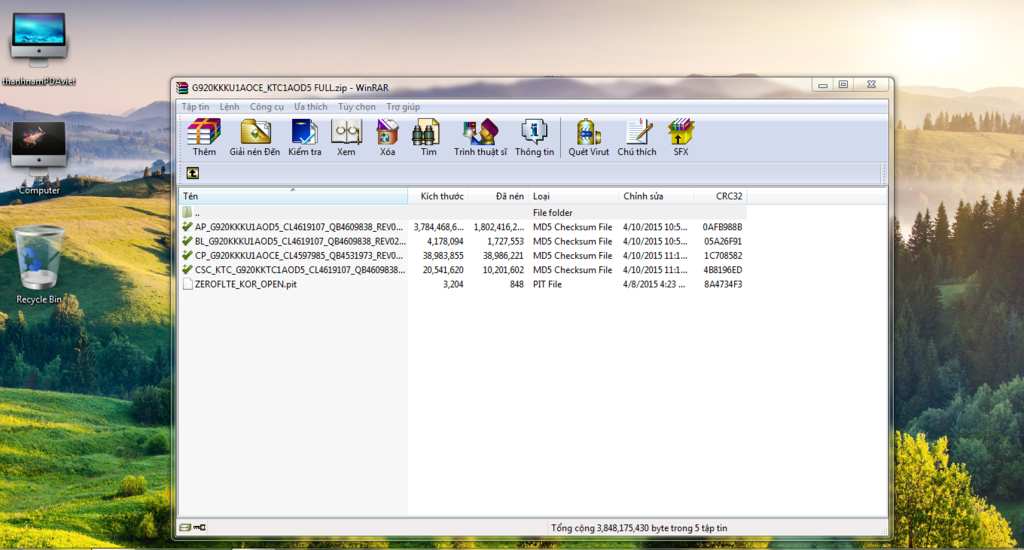Select the ZEROFLTE_KOR_OPEN.pit file
The image size is (1024, 550).
pyautogui.click(x=245, y=284)
